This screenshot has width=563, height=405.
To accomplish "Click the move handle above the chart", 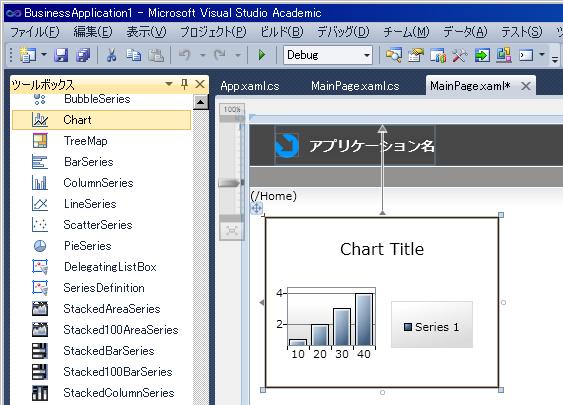I will 256,208.
